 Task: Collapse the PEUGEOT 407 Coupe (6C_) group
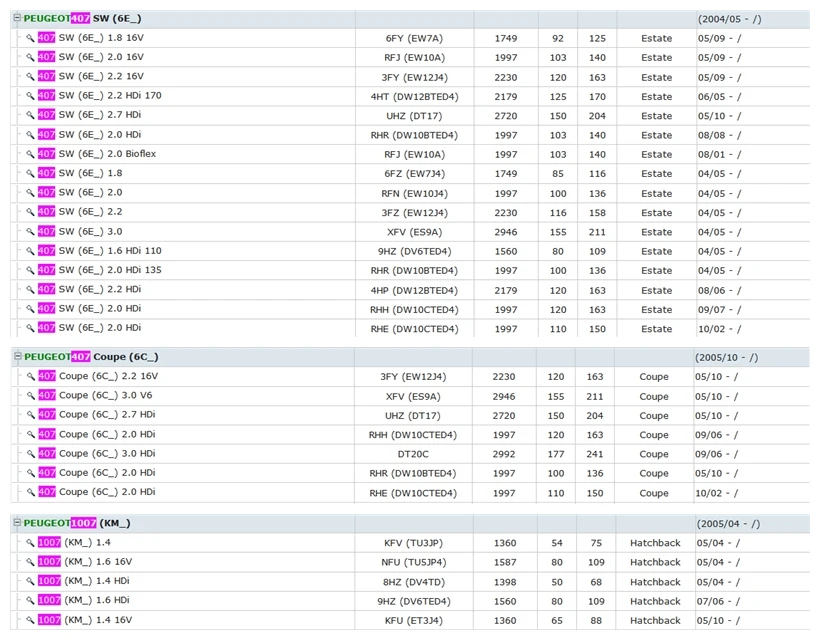[x=18, y=356]
